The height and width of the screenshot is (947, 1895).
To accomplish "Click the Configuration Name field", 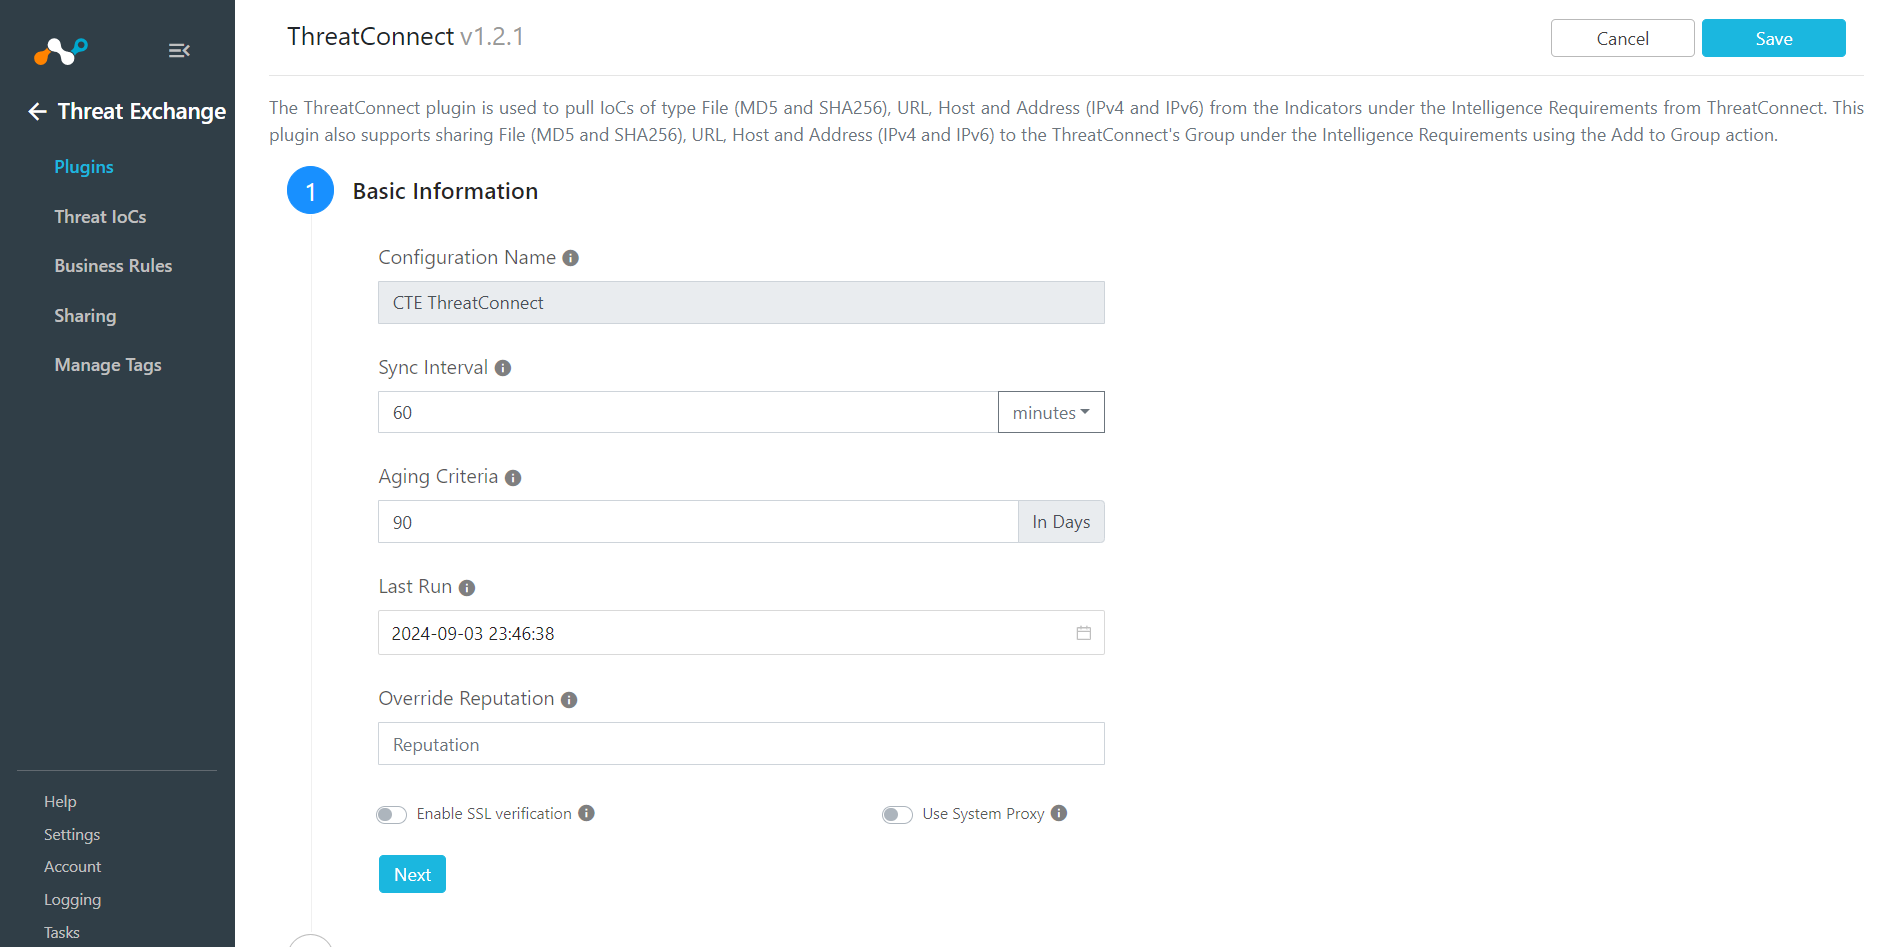I will point(741,302).
